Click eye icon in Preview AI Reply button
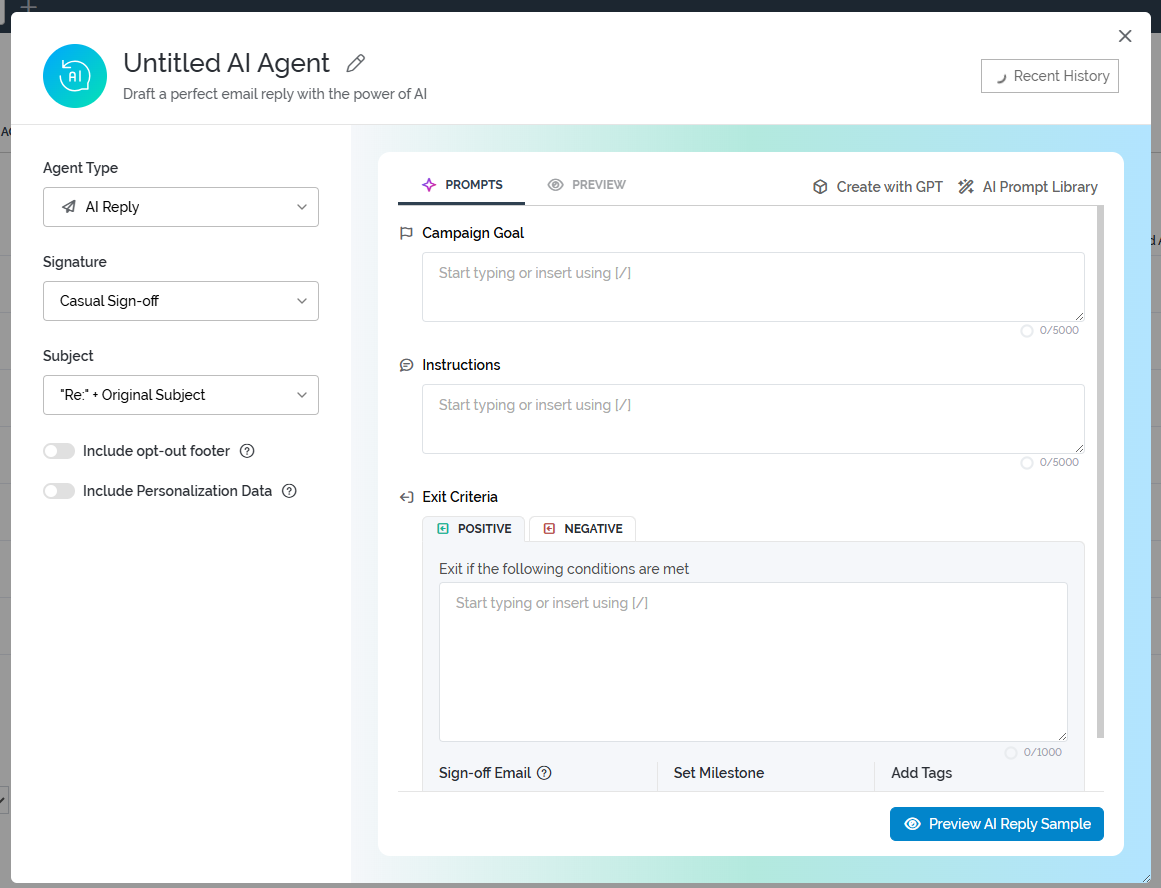This screenshot has width=1161, height=888. pyautogui.click(x=912, y=824)
